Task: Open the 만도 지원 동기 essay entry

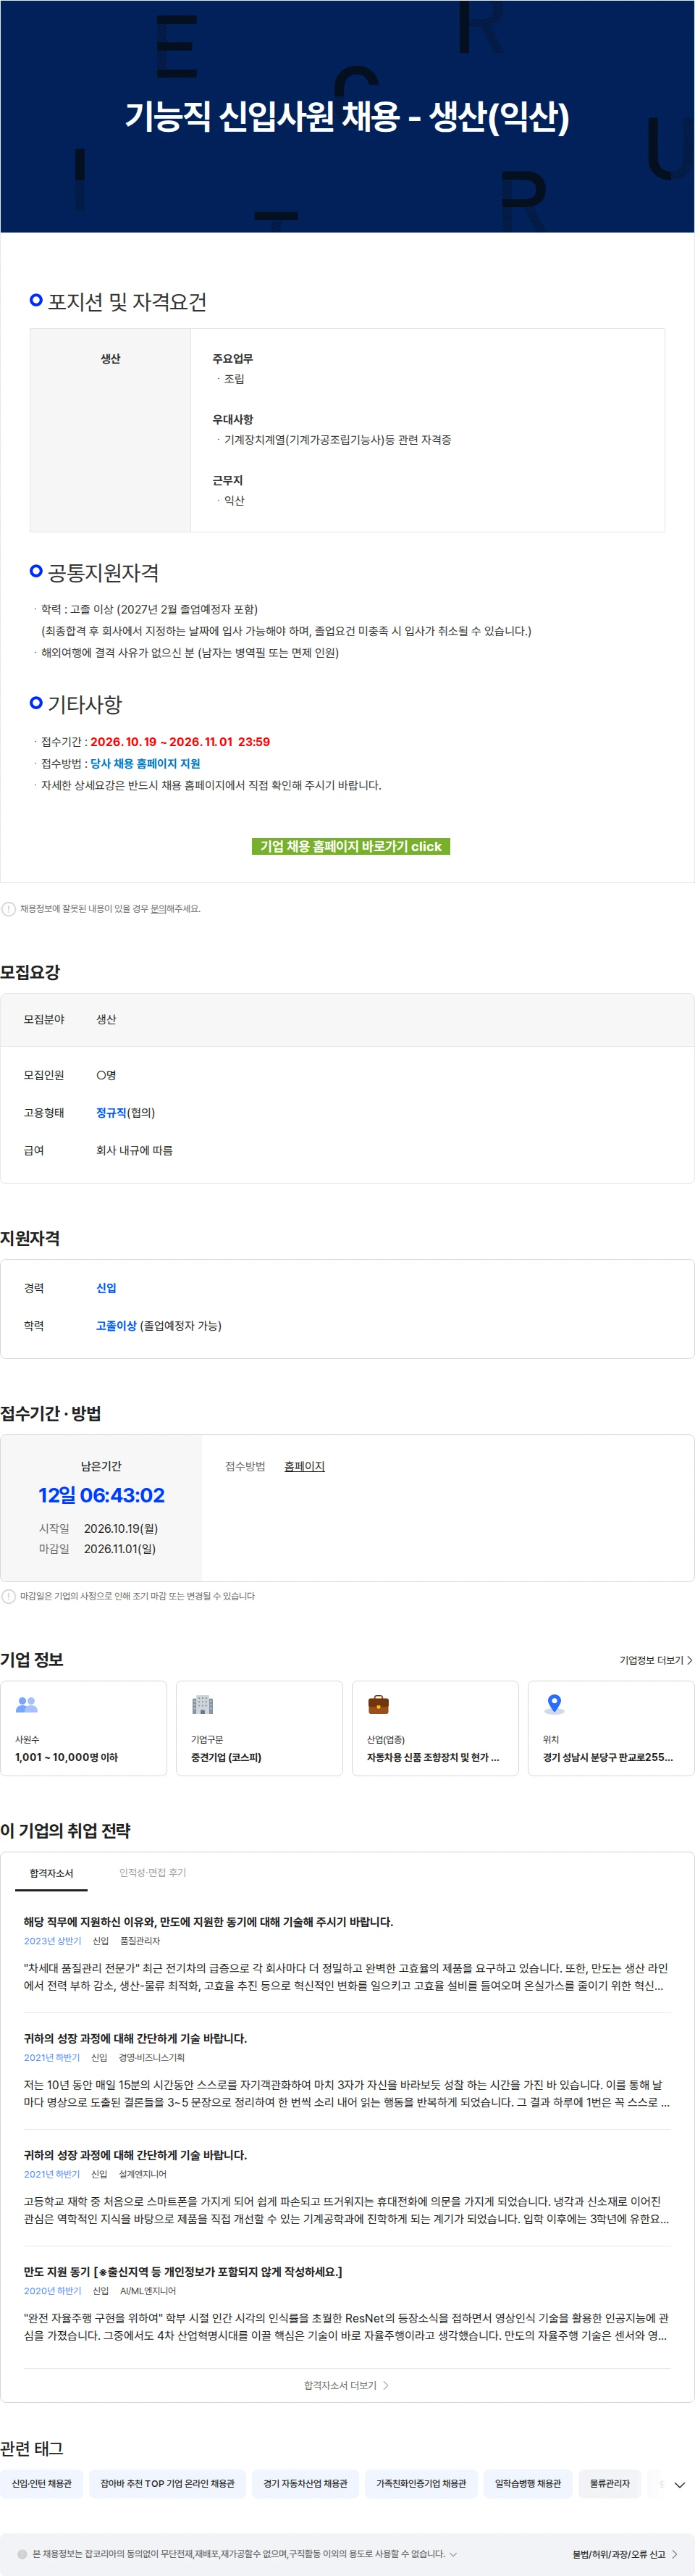Action: (x=346, y=2304)
